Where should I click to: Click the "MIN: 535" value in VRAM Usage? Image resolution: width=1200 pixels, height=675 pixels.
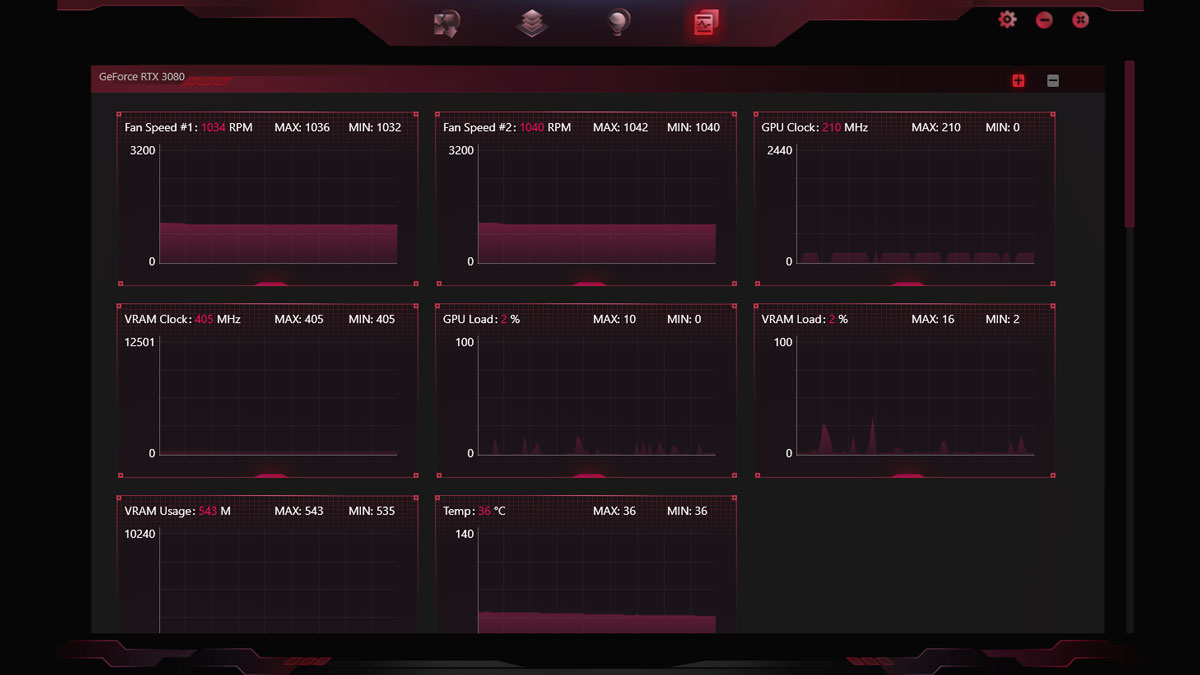point(372,512)
